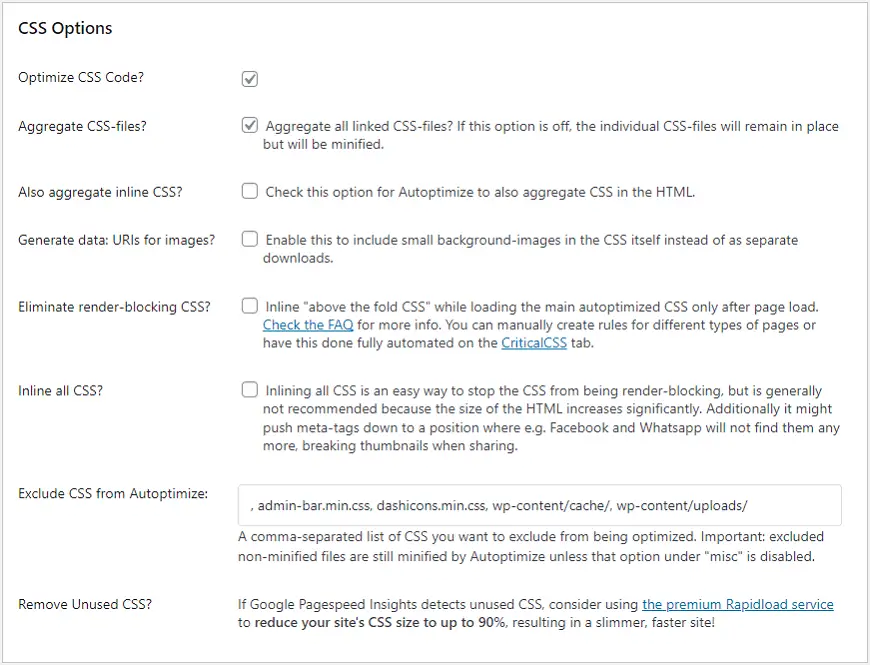The height and width of the screenshot is (665, 870).
Task: Click the CSS Options section heading
Action: [65, 28]
